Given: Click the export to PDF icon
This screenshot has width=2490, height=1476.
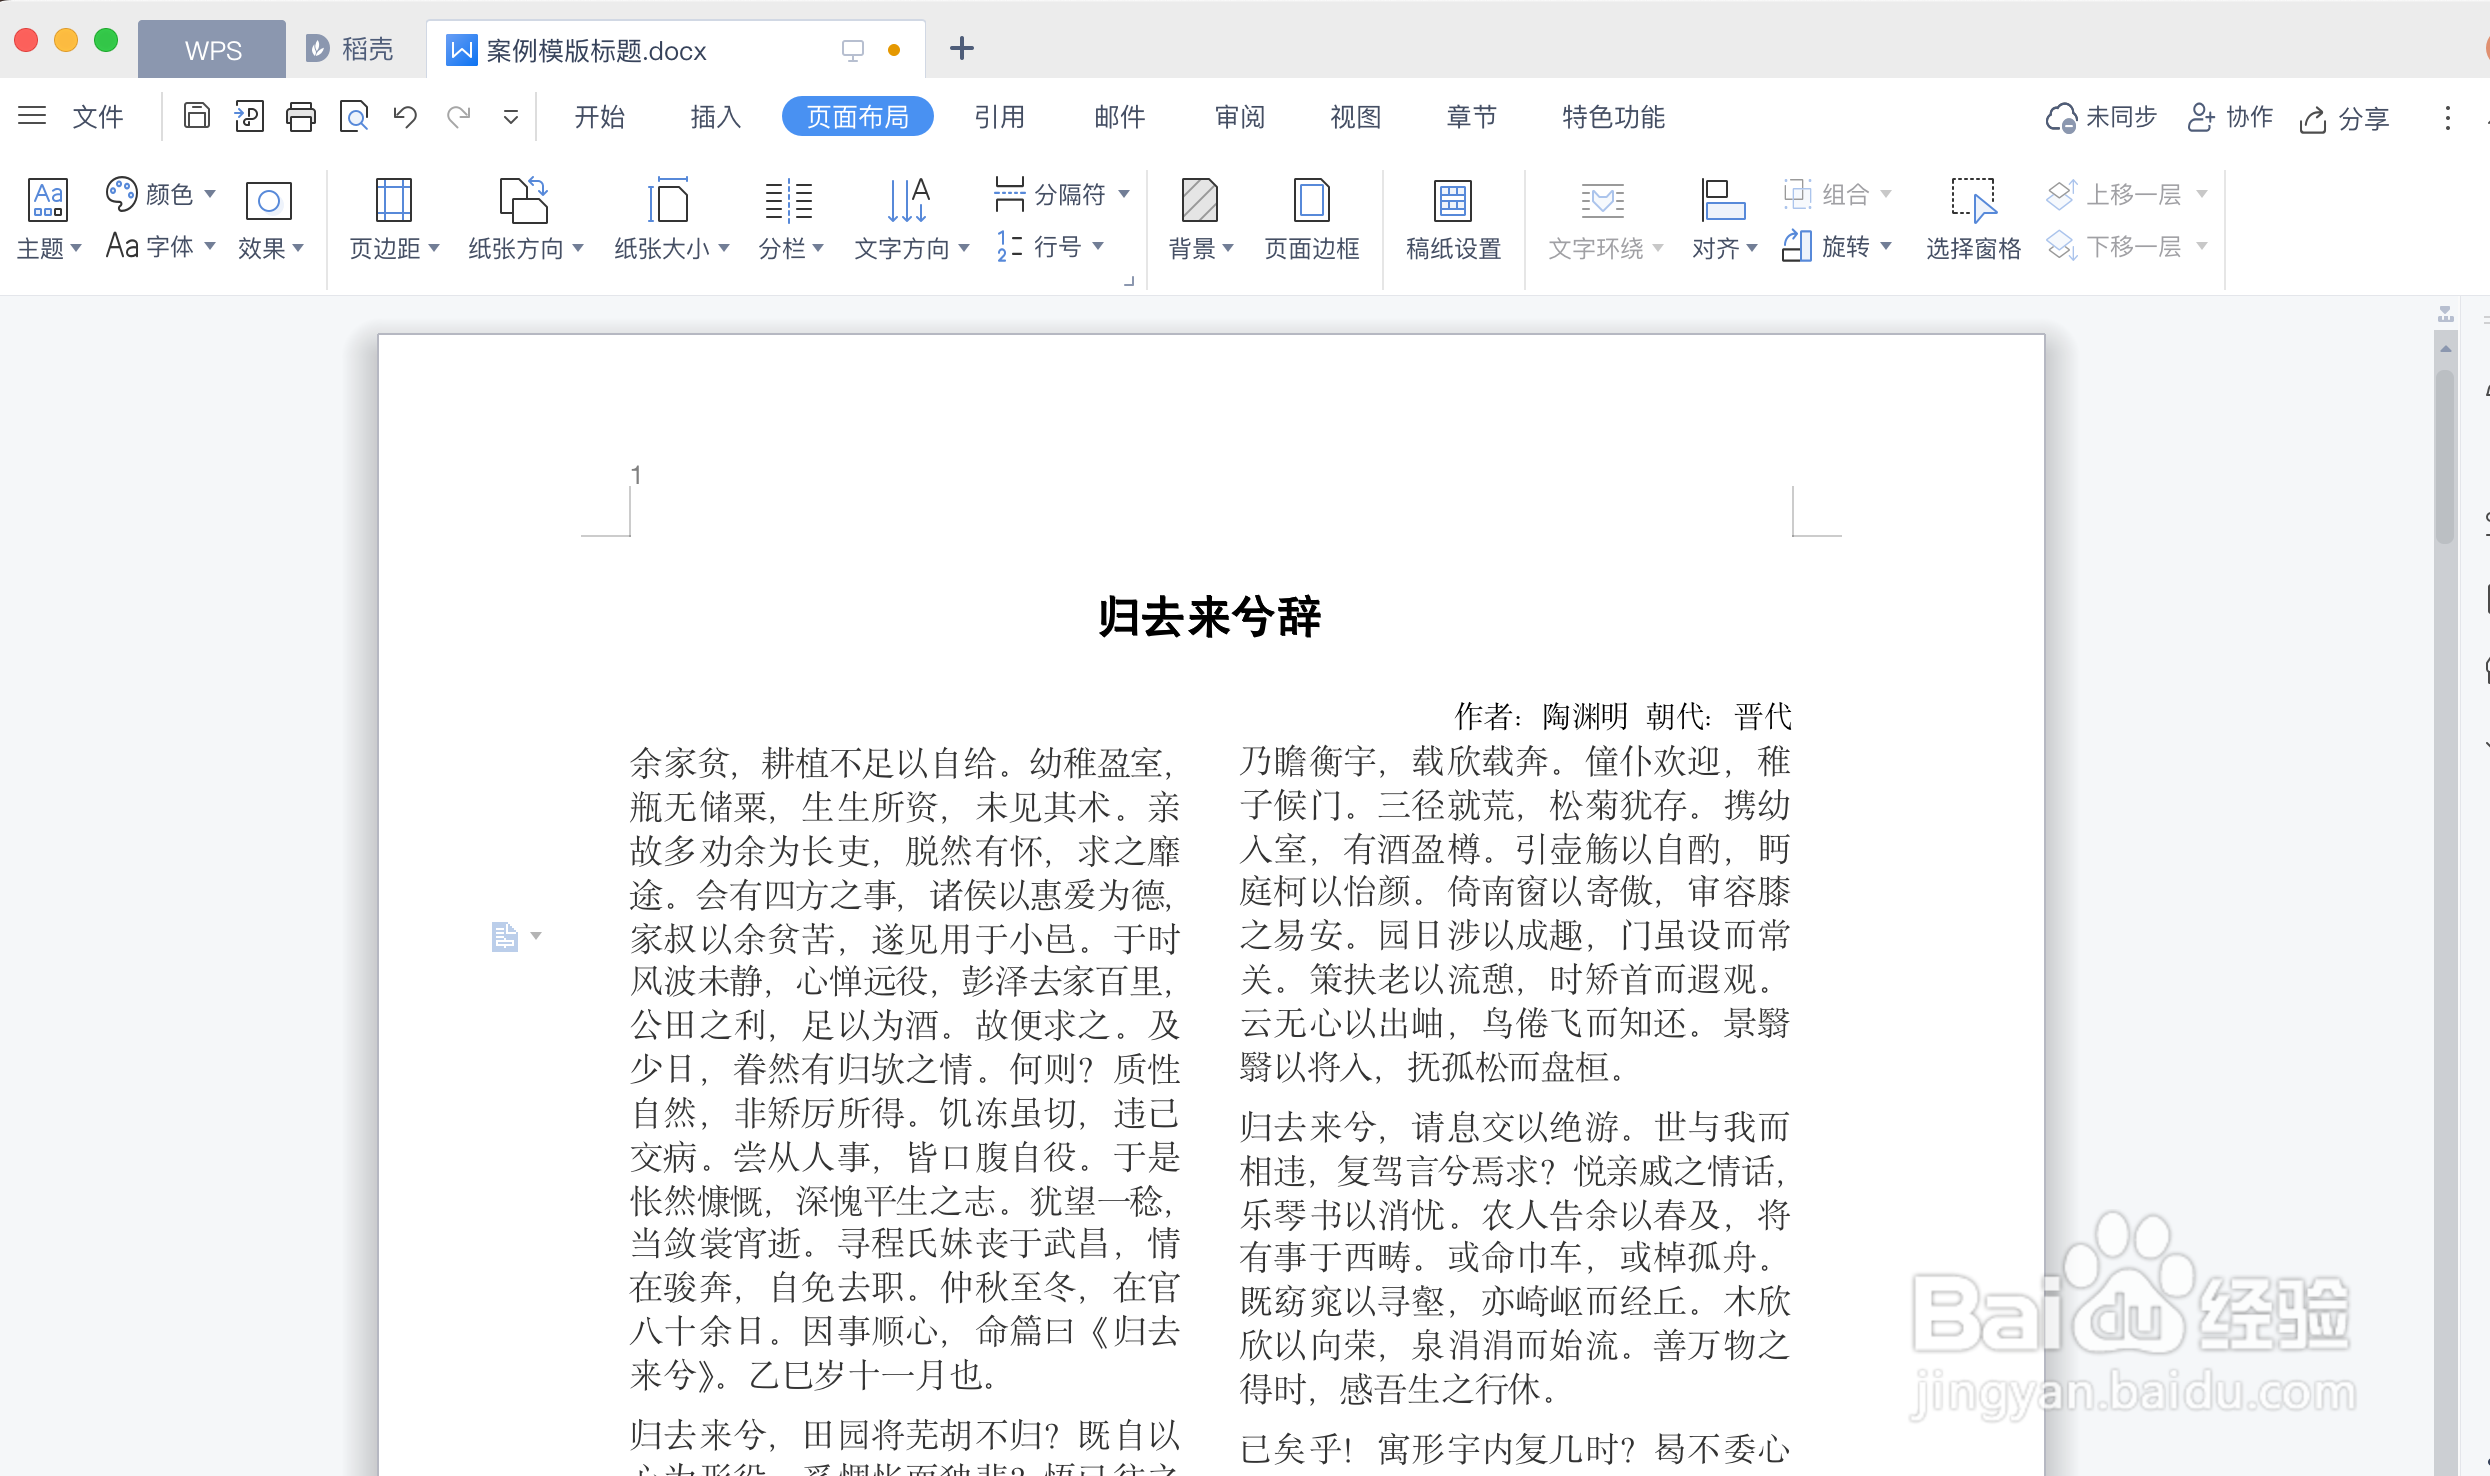Looking at the screenshot, I should pyautogui.click(x=249, y=117).
